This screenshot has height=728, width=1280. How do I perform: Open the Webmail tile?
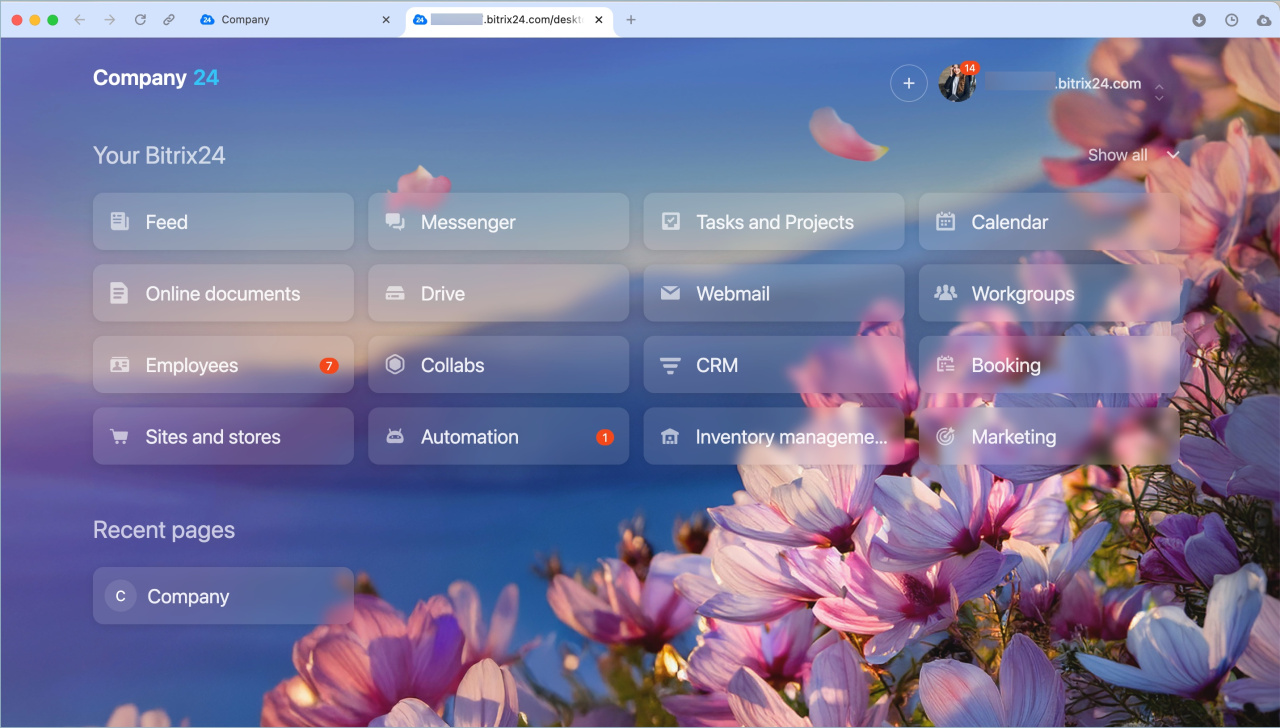coord(774,293)
